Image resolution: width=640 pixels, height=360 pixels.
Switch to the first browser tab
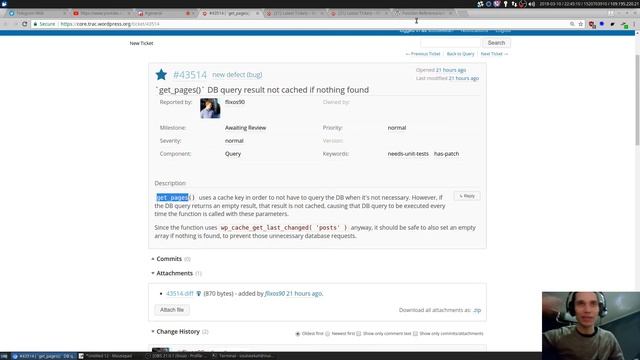point(37,13)
